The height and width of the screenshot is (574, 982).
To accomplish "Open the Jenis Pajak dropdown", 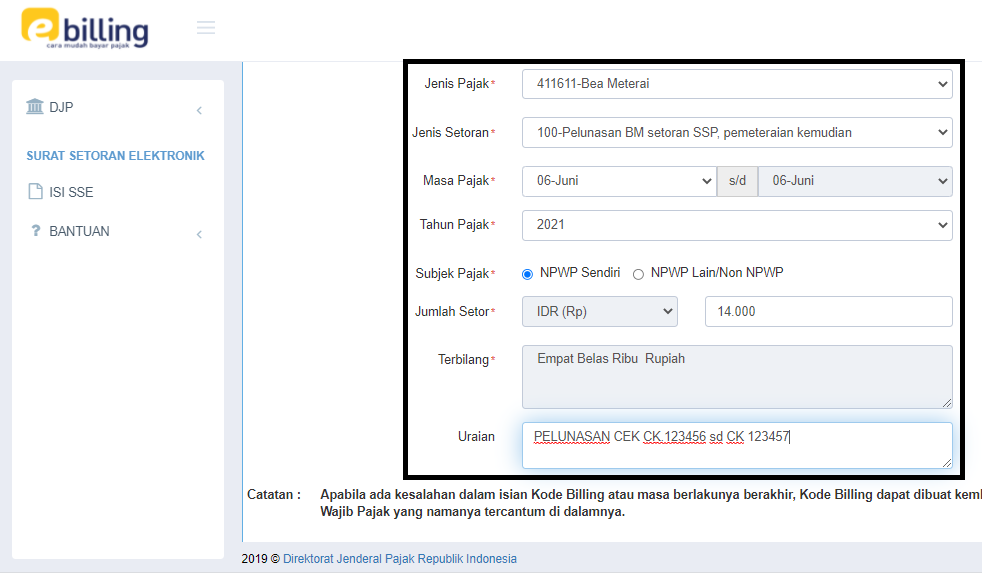I will click(737, 84).
